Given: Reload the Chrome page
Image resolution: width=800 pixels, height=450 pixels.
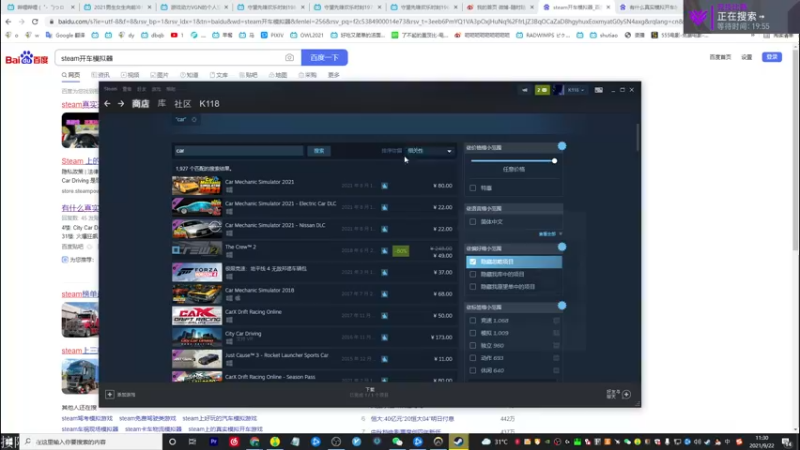Looking at the screenshot, I should point(35,21).
